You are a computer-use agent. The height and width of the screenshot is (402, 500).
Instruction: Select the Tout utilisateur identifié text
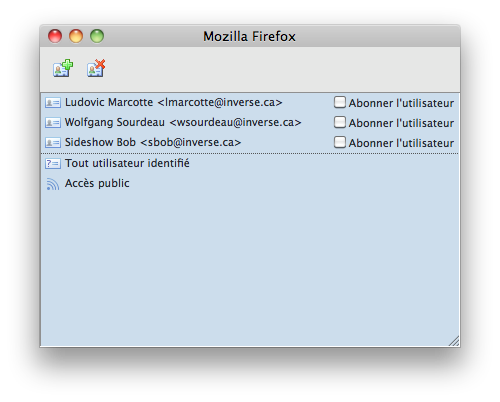click(x=127, y=163)
